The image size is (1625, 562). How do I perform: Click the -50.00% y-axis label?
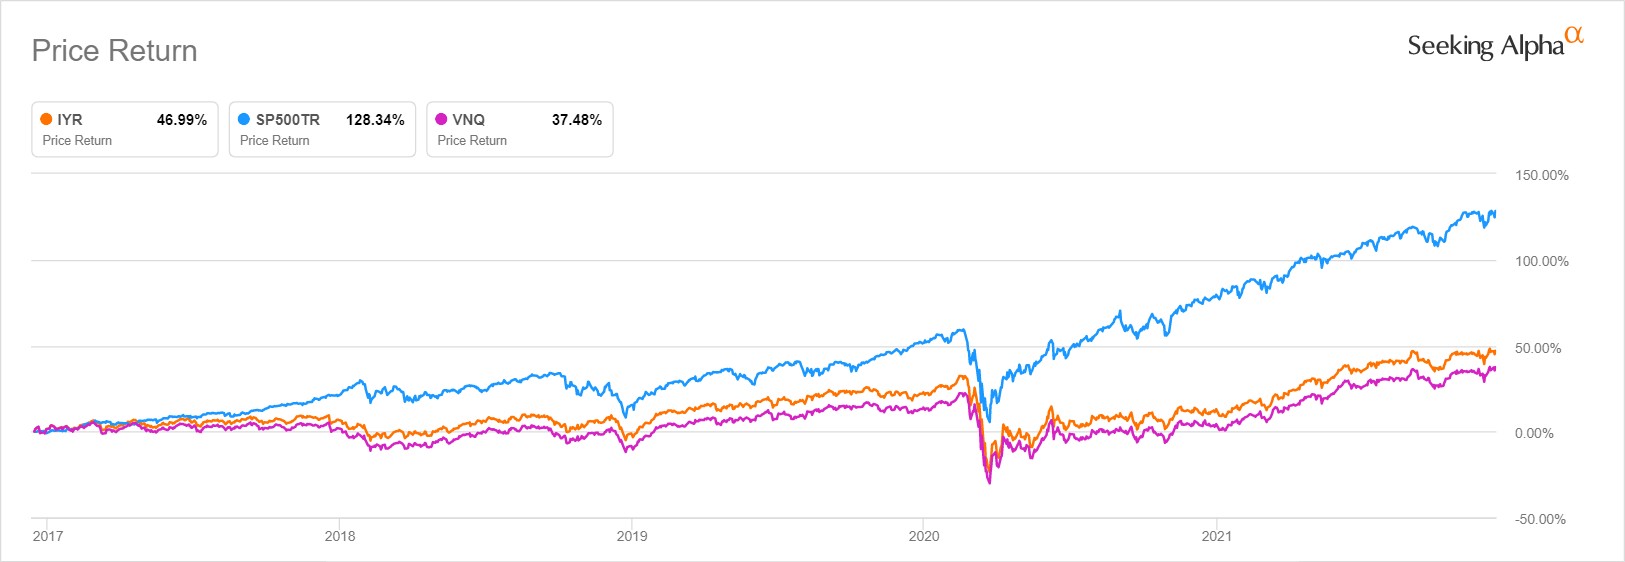[x=1540, y=519]
